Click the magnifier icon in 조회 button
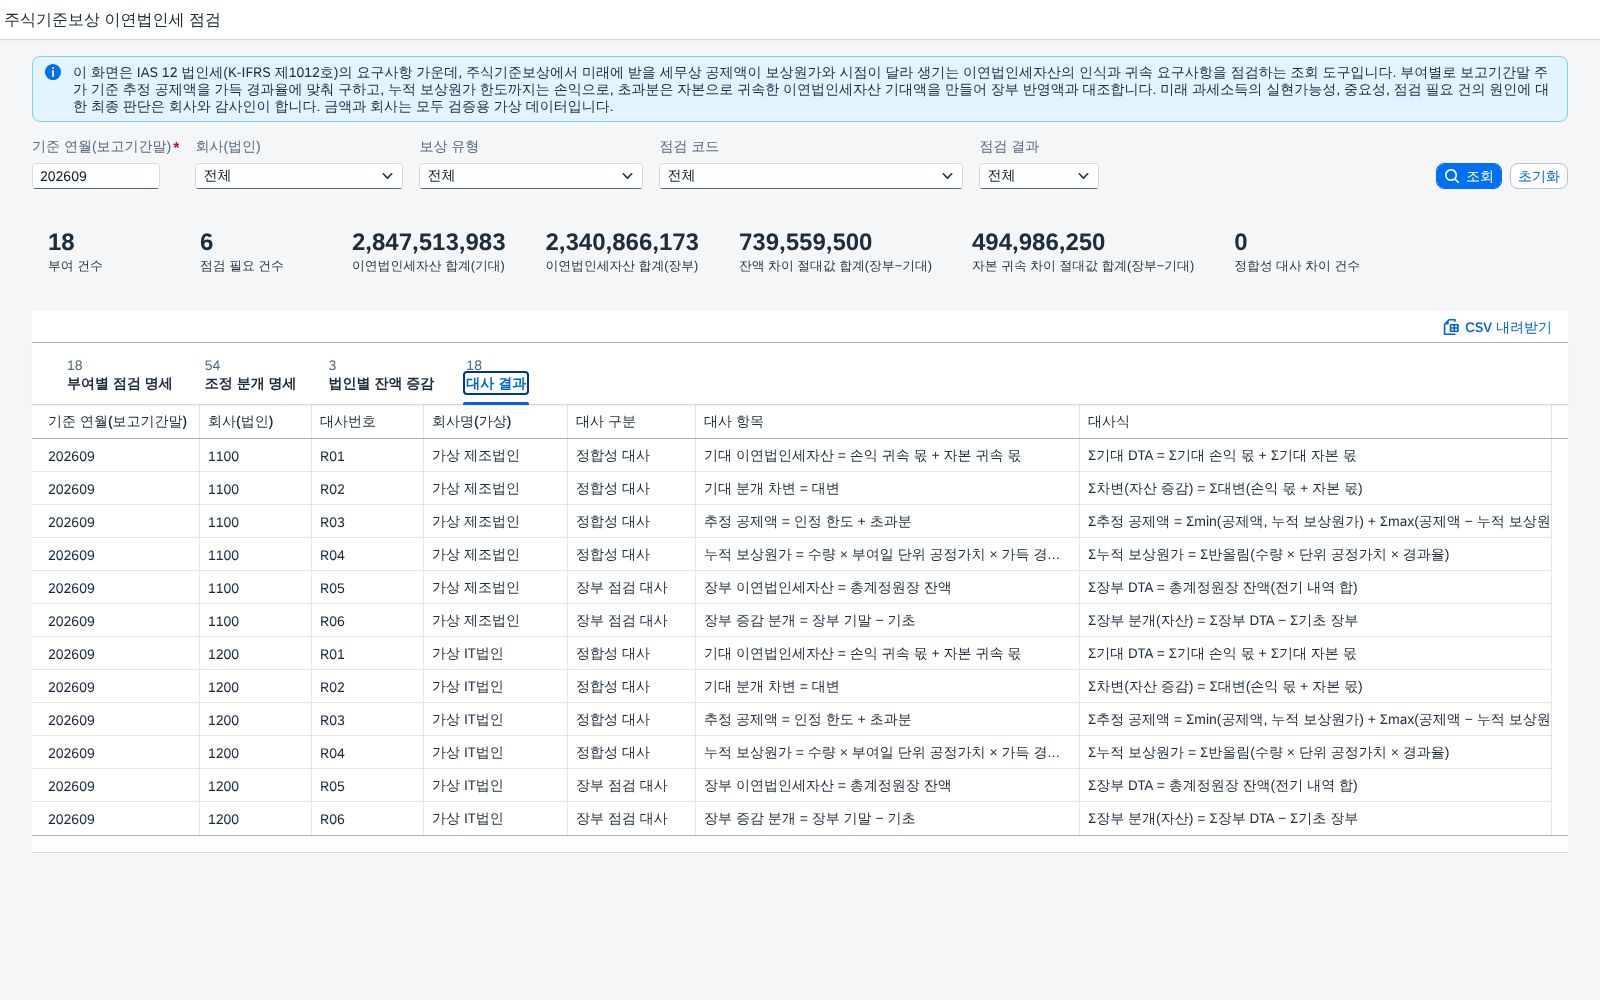The width and height of the screenshot is (1600, 1000). pyautogui.click(x=1452, y=176)
